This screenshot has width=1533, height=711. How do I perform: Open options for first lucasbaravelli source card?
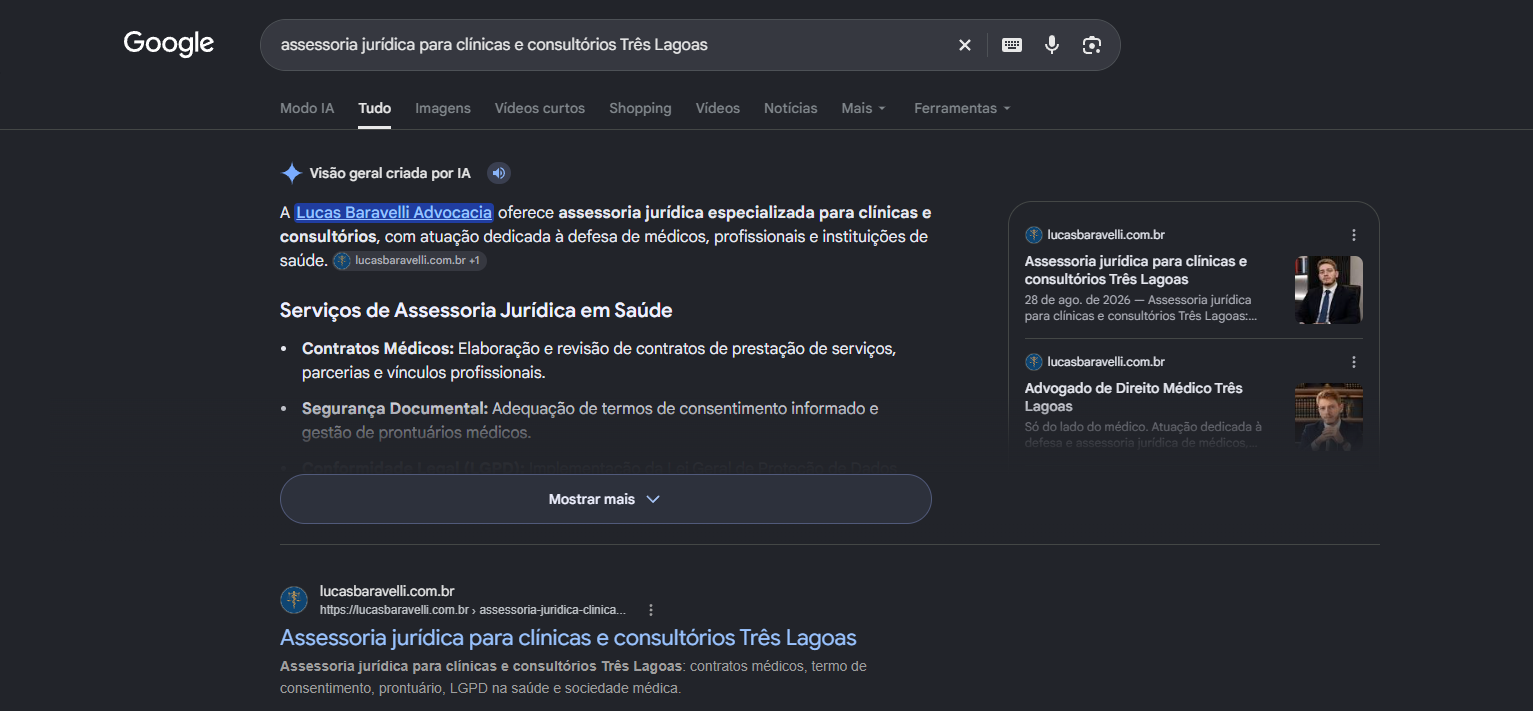(1354, 235)
